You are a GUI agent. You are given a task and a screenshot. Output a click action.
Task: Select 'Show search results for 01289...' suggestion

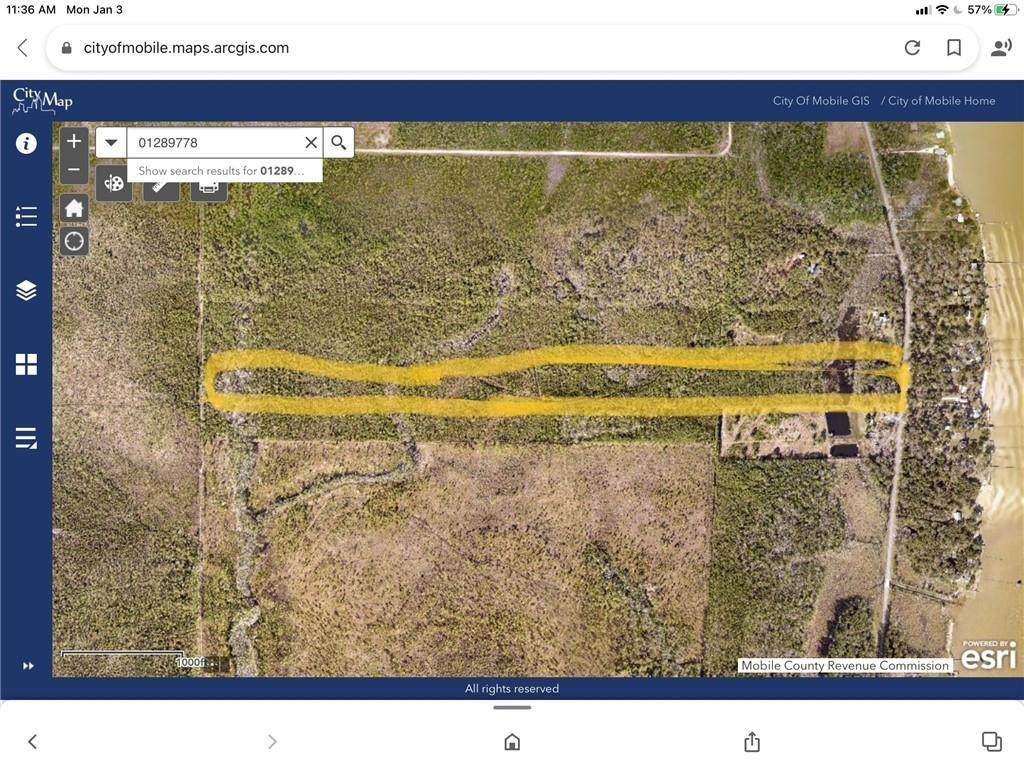coord(224,171)
